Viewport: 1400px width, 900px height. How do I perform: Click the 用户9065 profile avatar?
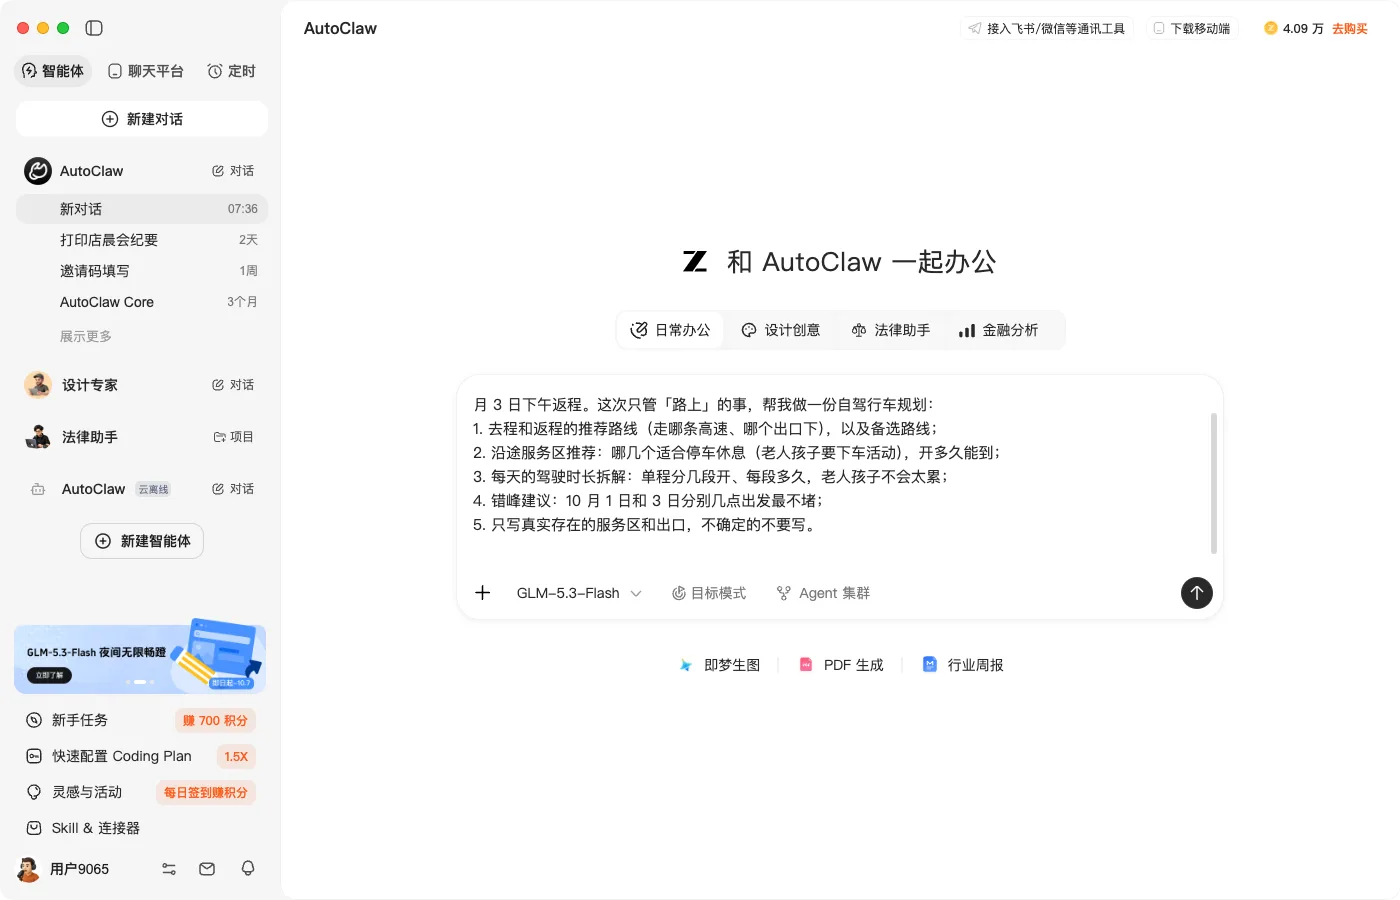[x=29, y=869]
